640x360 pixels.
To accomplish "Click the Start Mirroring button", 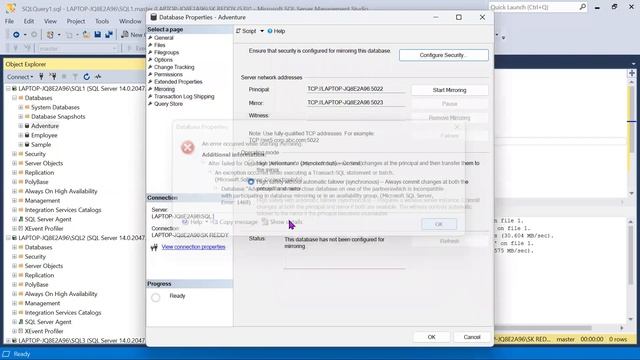I will coord(449,90).
